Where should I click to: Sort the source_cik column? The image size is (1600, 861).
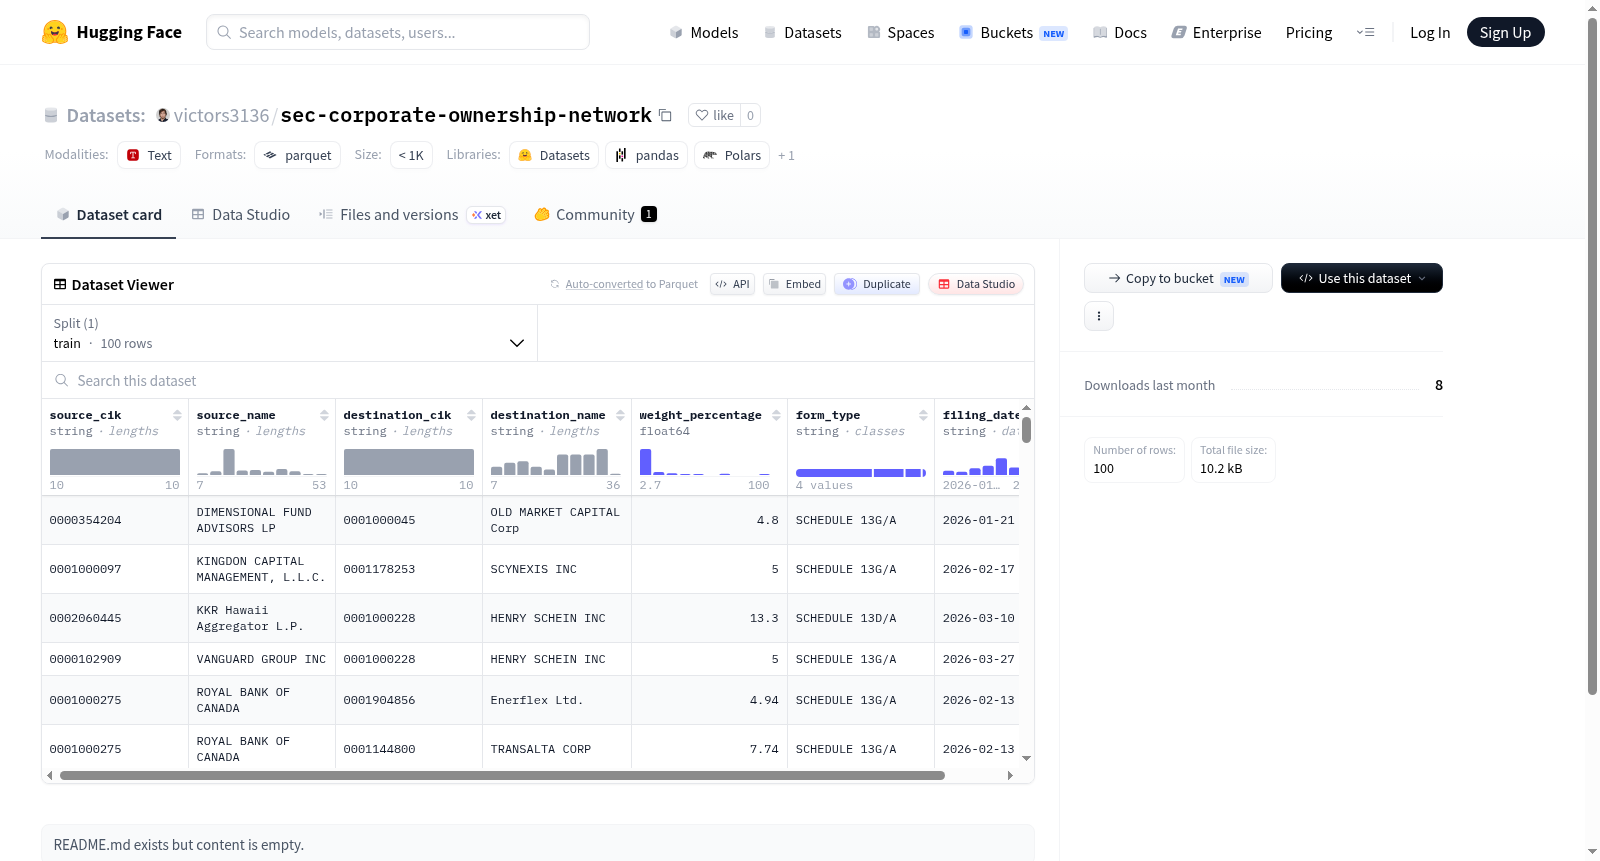tap(177, 415)
